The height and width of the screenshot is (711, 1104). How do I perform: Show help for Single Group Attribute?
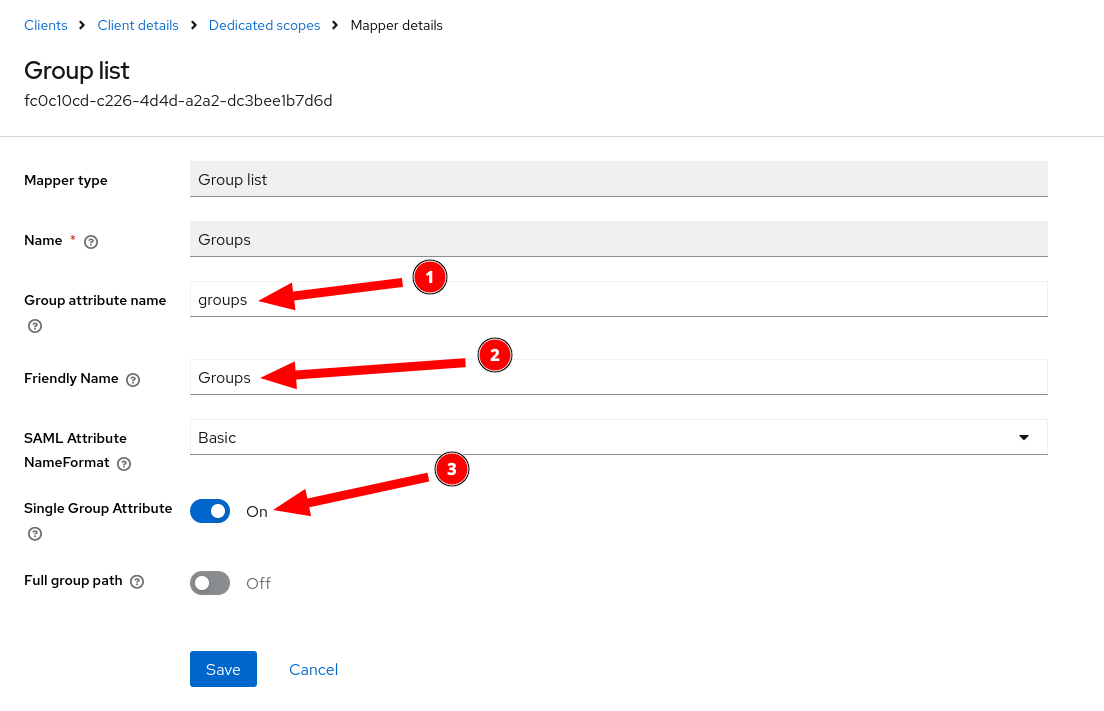(34, 534)
